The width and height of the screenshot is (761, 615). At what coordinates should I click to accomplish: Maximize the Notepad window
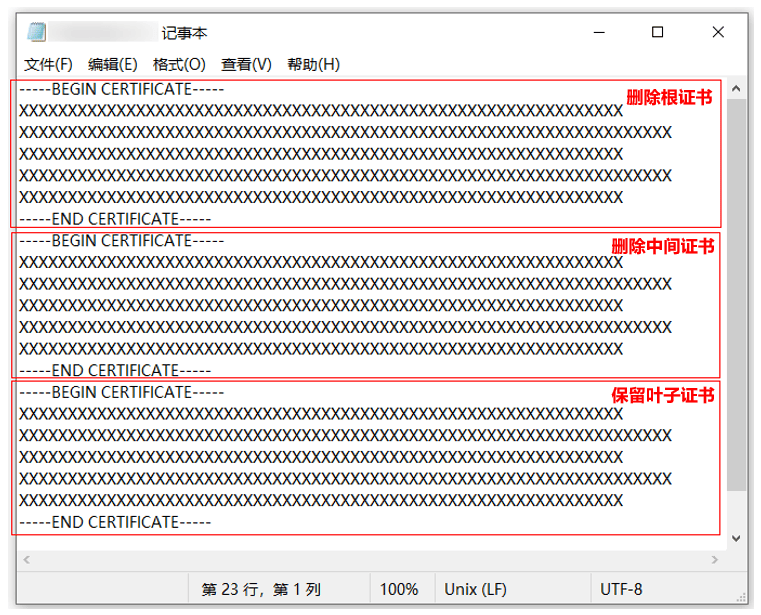coord(657,33)
